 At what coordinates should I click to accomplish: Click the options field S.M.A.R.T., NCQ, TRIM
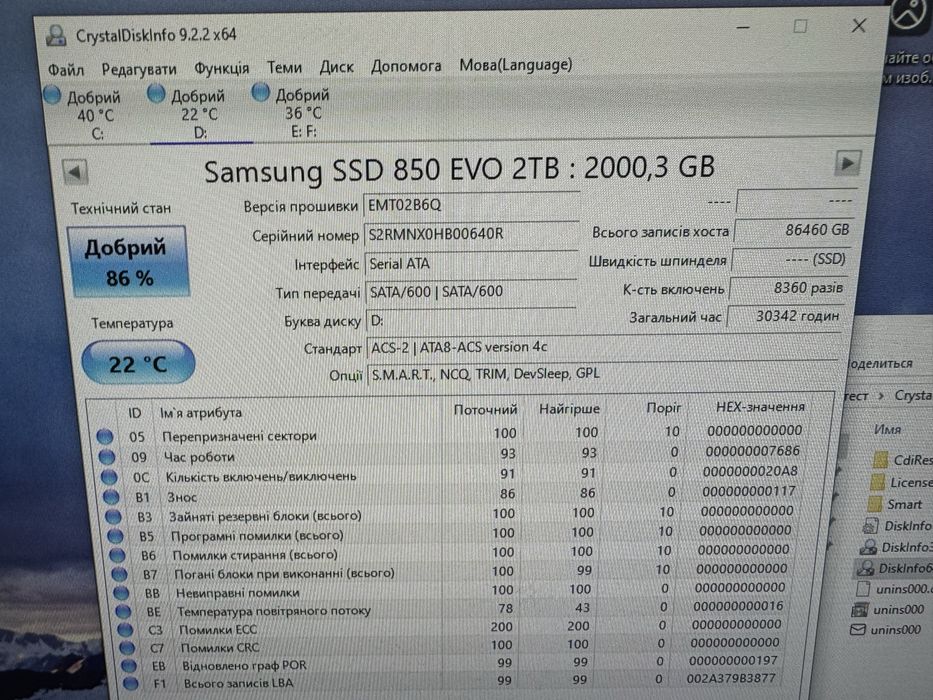point(603,374)
